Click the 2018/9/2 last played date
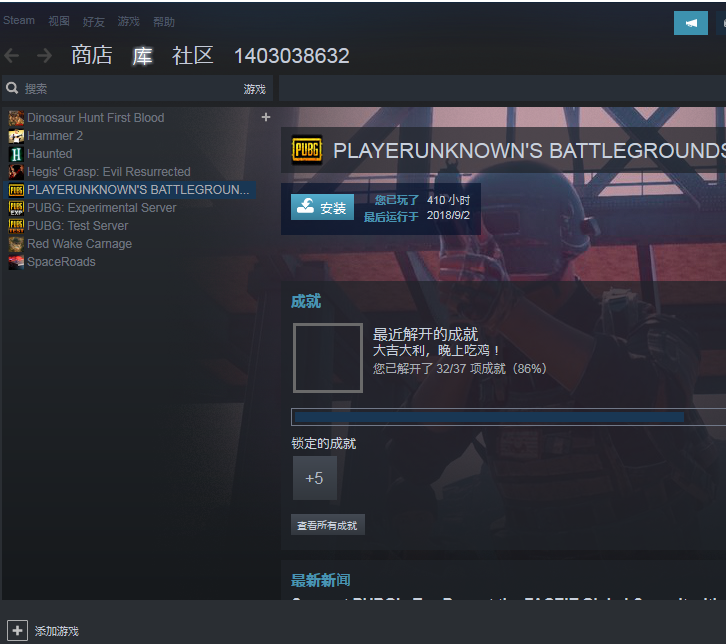Image resolution: width=726 pixels, height=644 pixels. [x=448, y=216]
